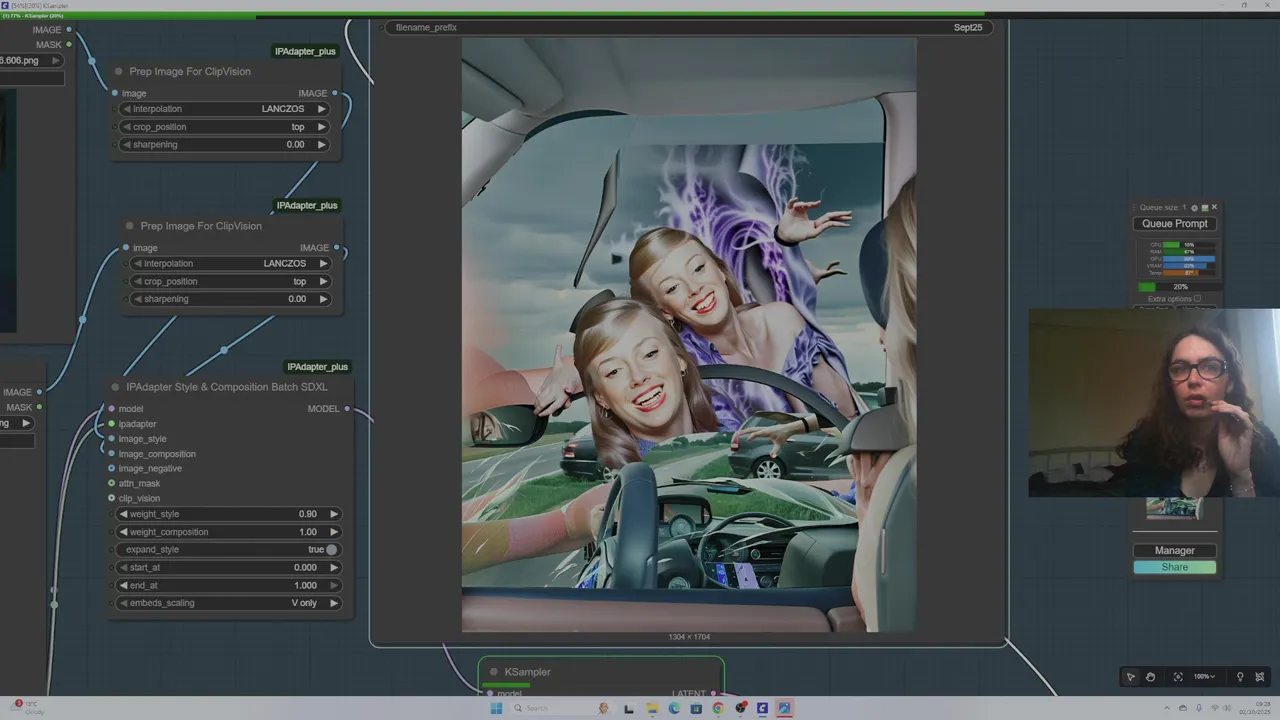Click attn_mask input port
The width and height of the screenshot is (1280, 720).
(x=111, y=483)
